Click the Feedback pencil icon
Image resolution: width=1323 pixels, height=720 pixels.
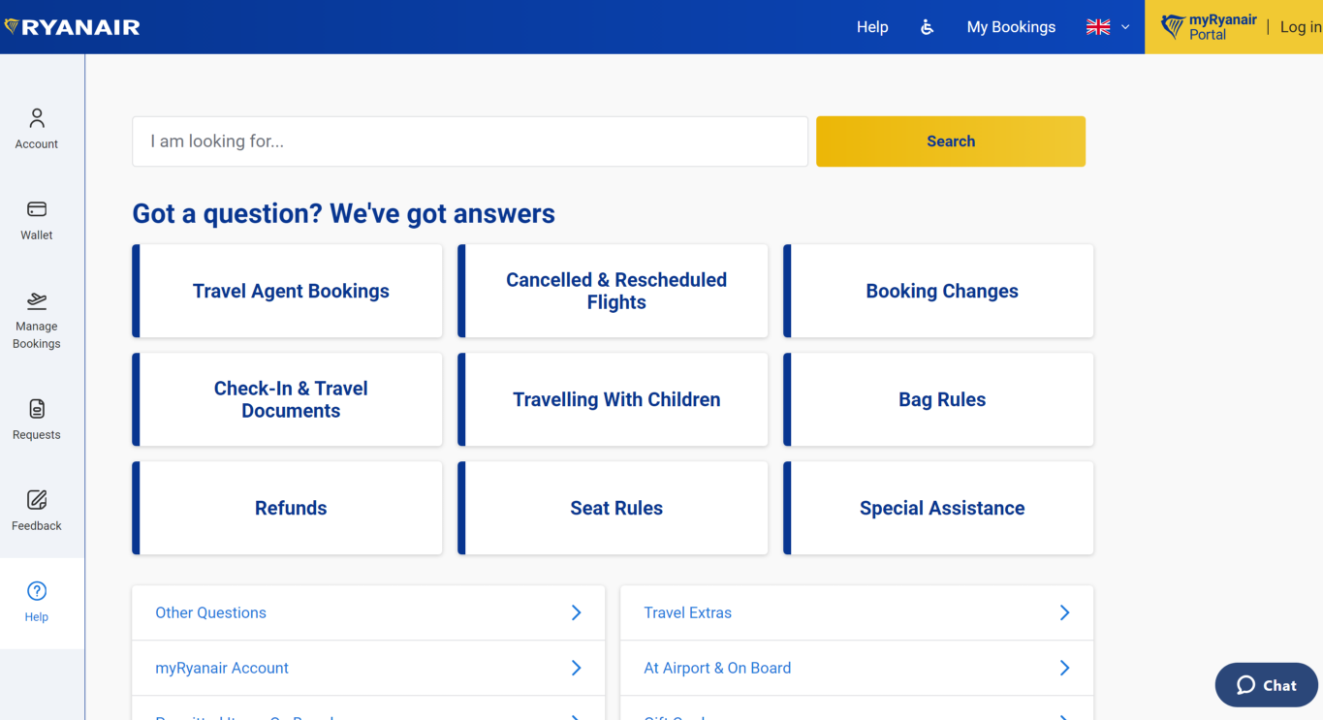37,500
